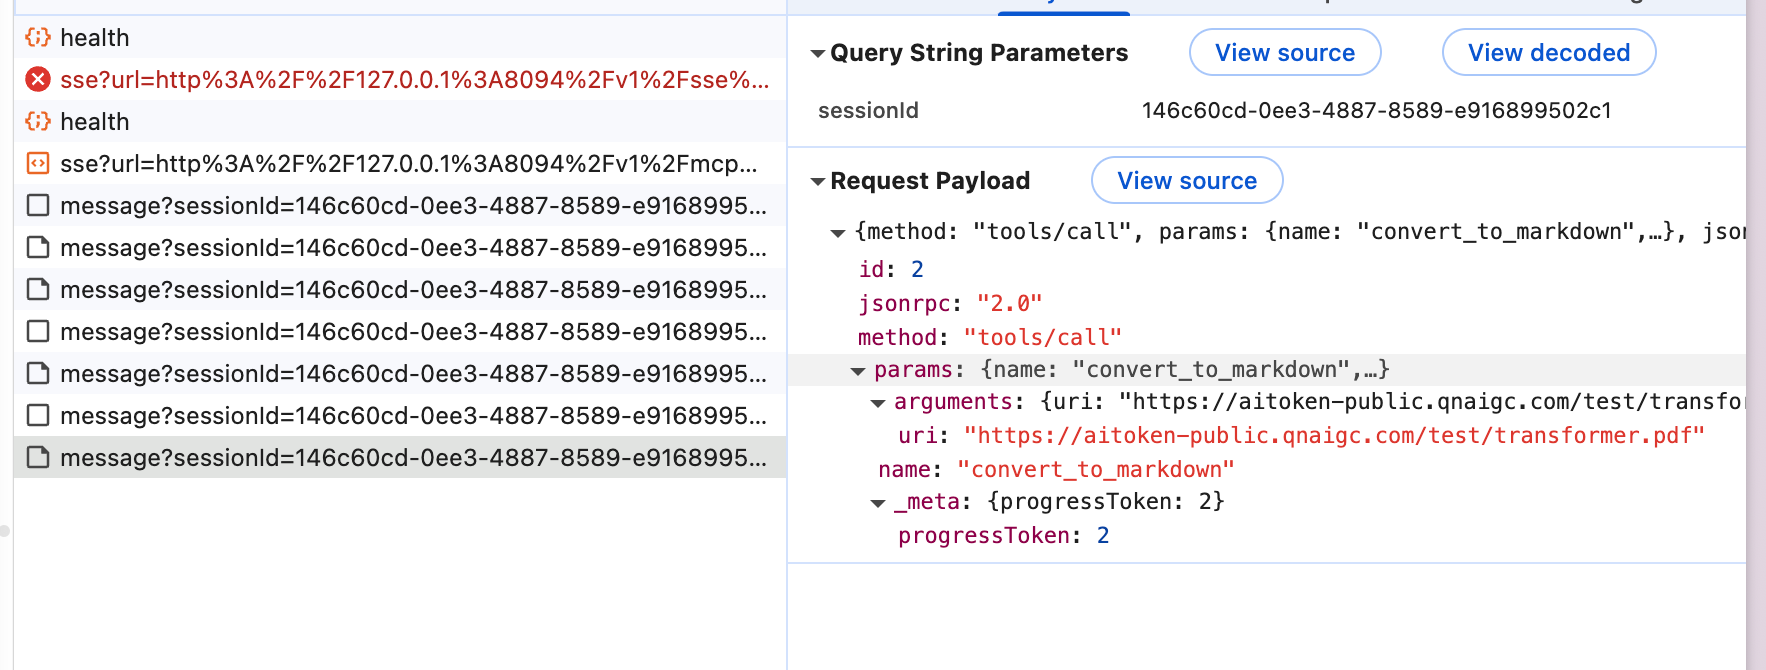This screenshot has height=670, width=1766.
Task: Collapse the _meta node in payload
Action: pos(878,503)
